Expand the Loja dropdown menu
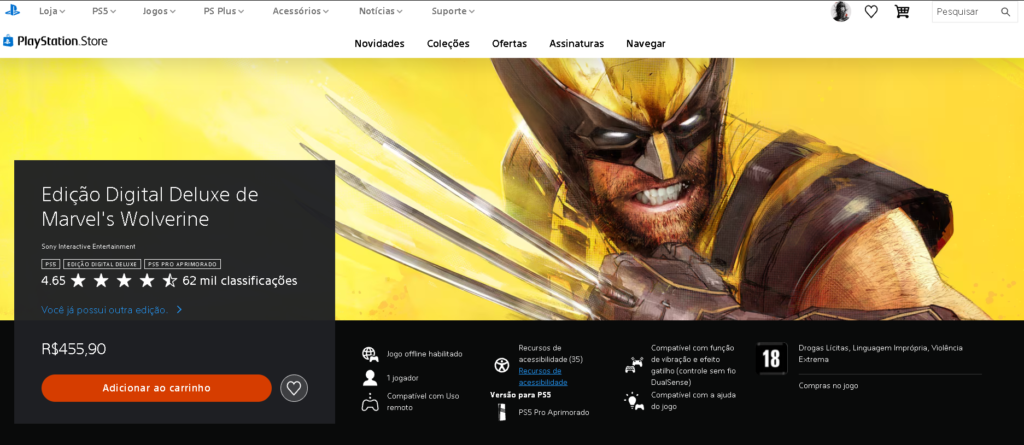 point(52,11)
